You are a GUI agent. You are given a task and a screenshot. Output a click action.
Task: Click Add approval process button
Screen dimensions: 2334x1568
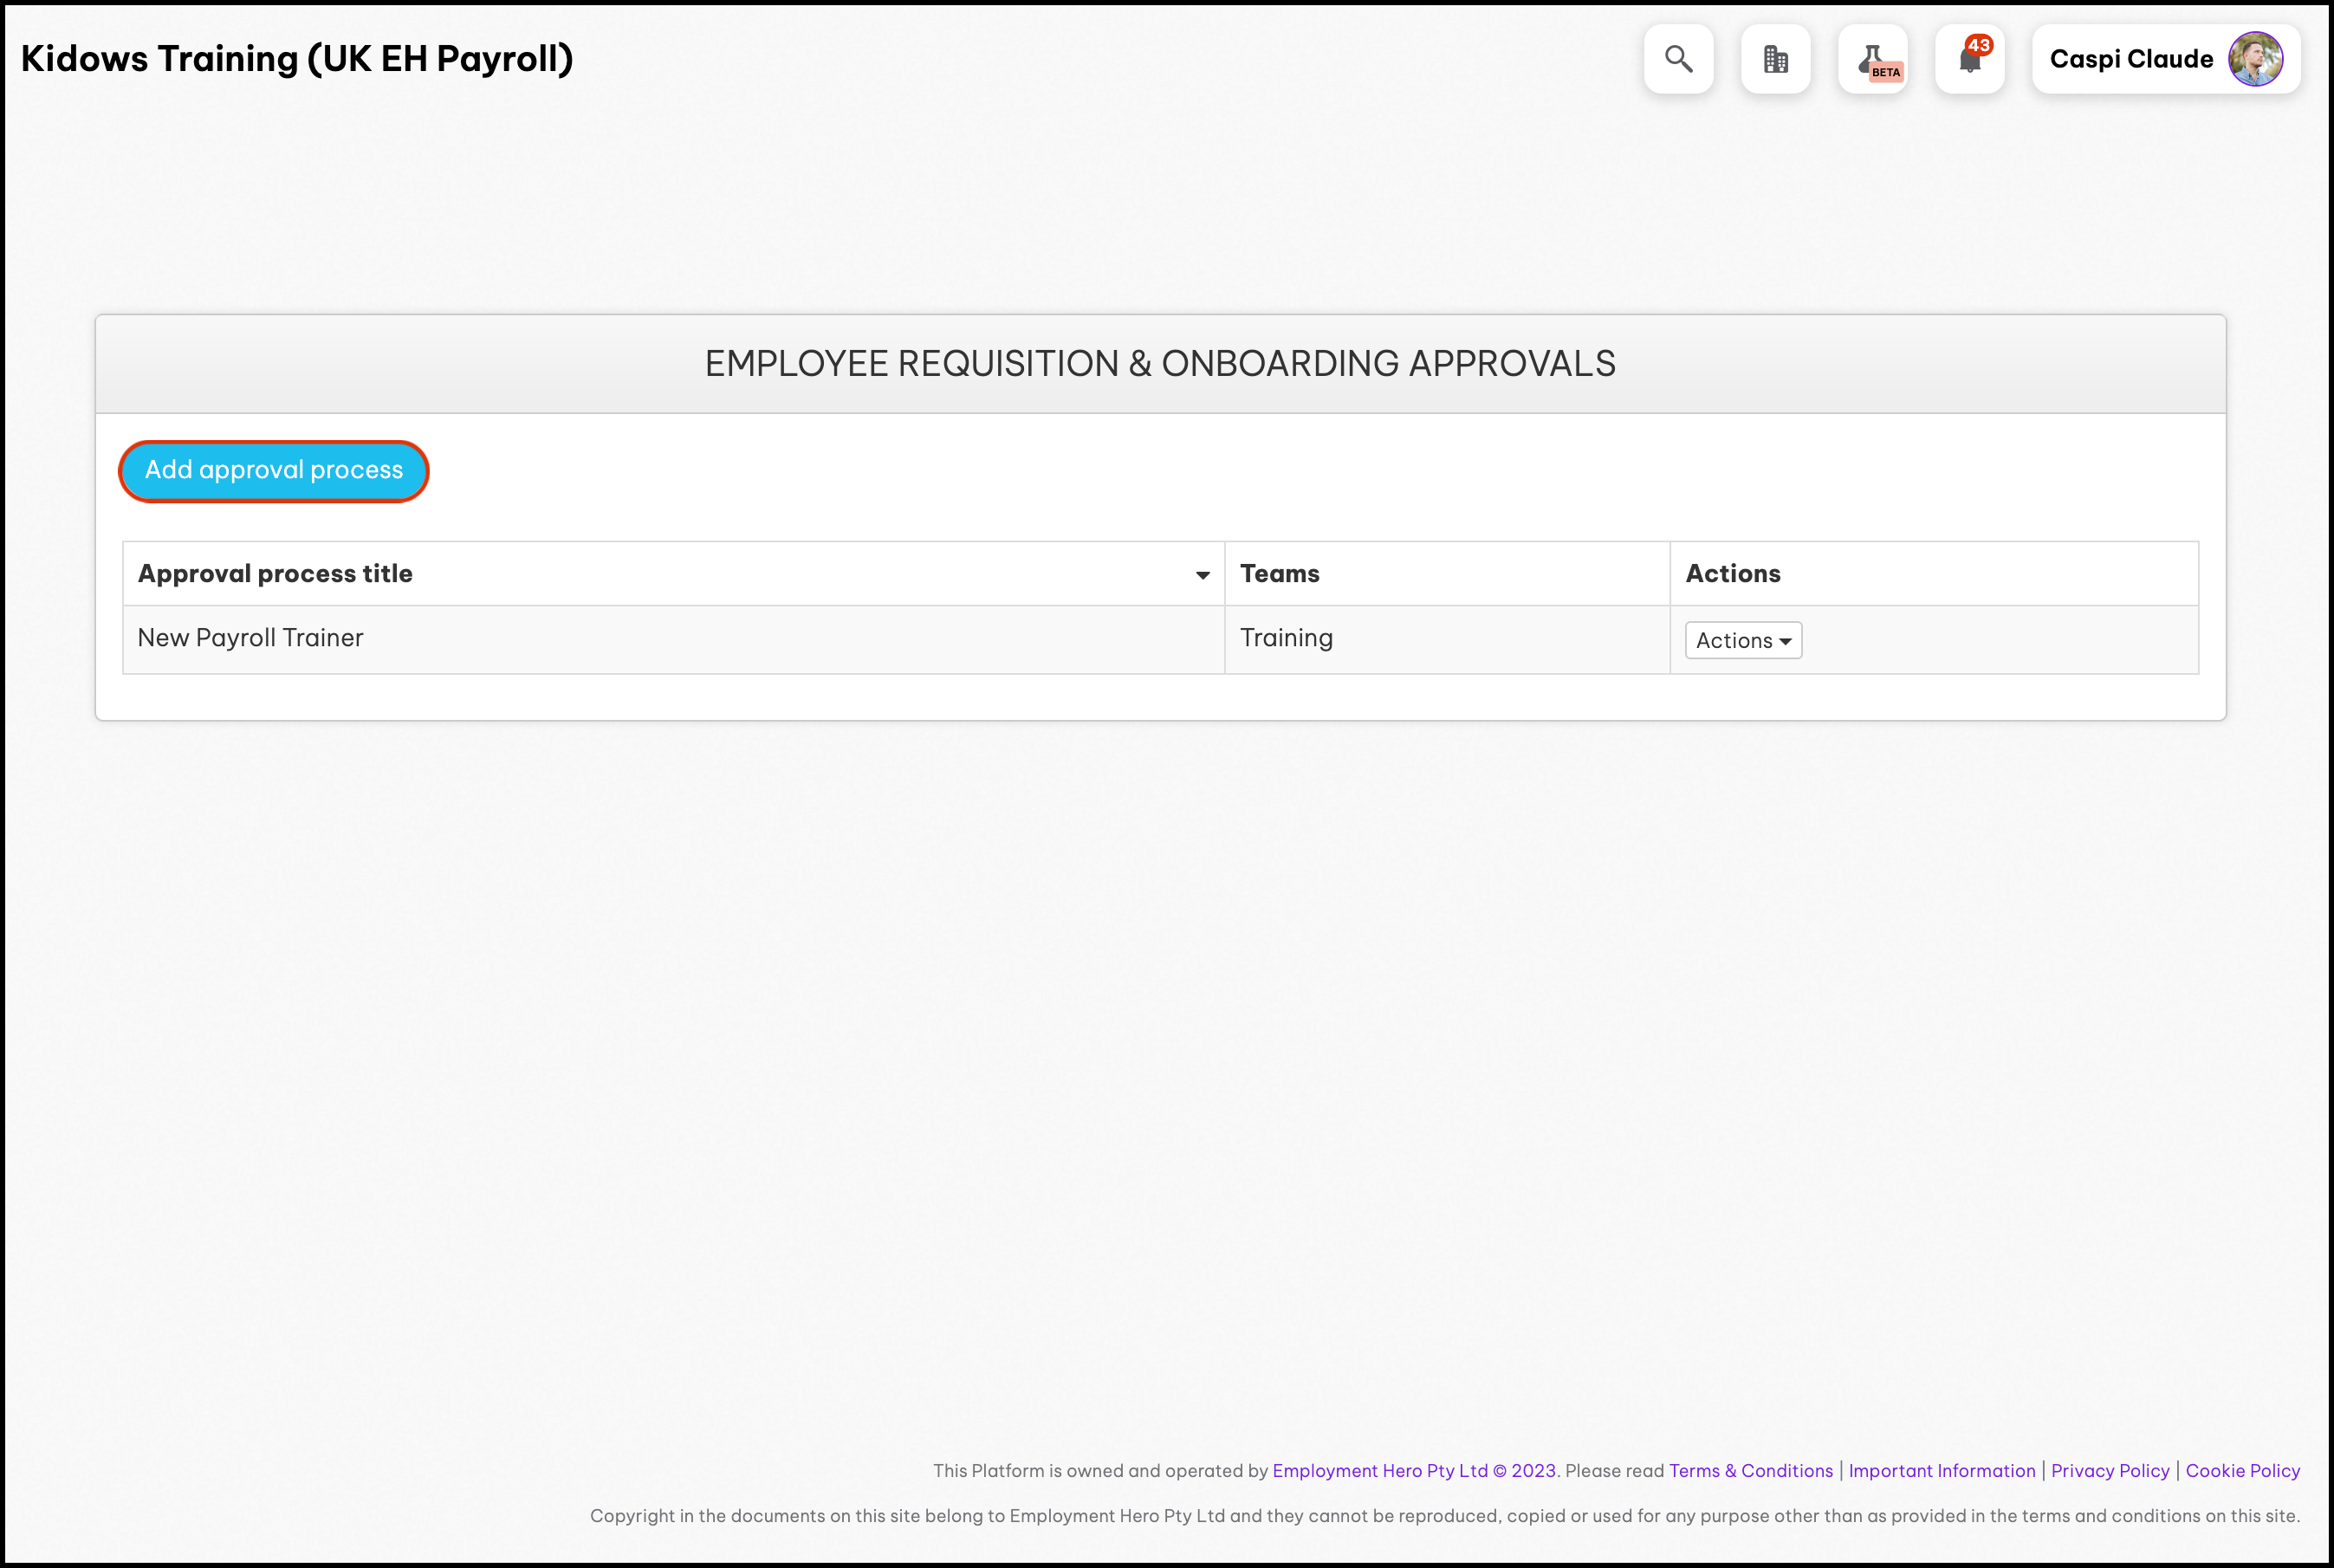point(274,470)
